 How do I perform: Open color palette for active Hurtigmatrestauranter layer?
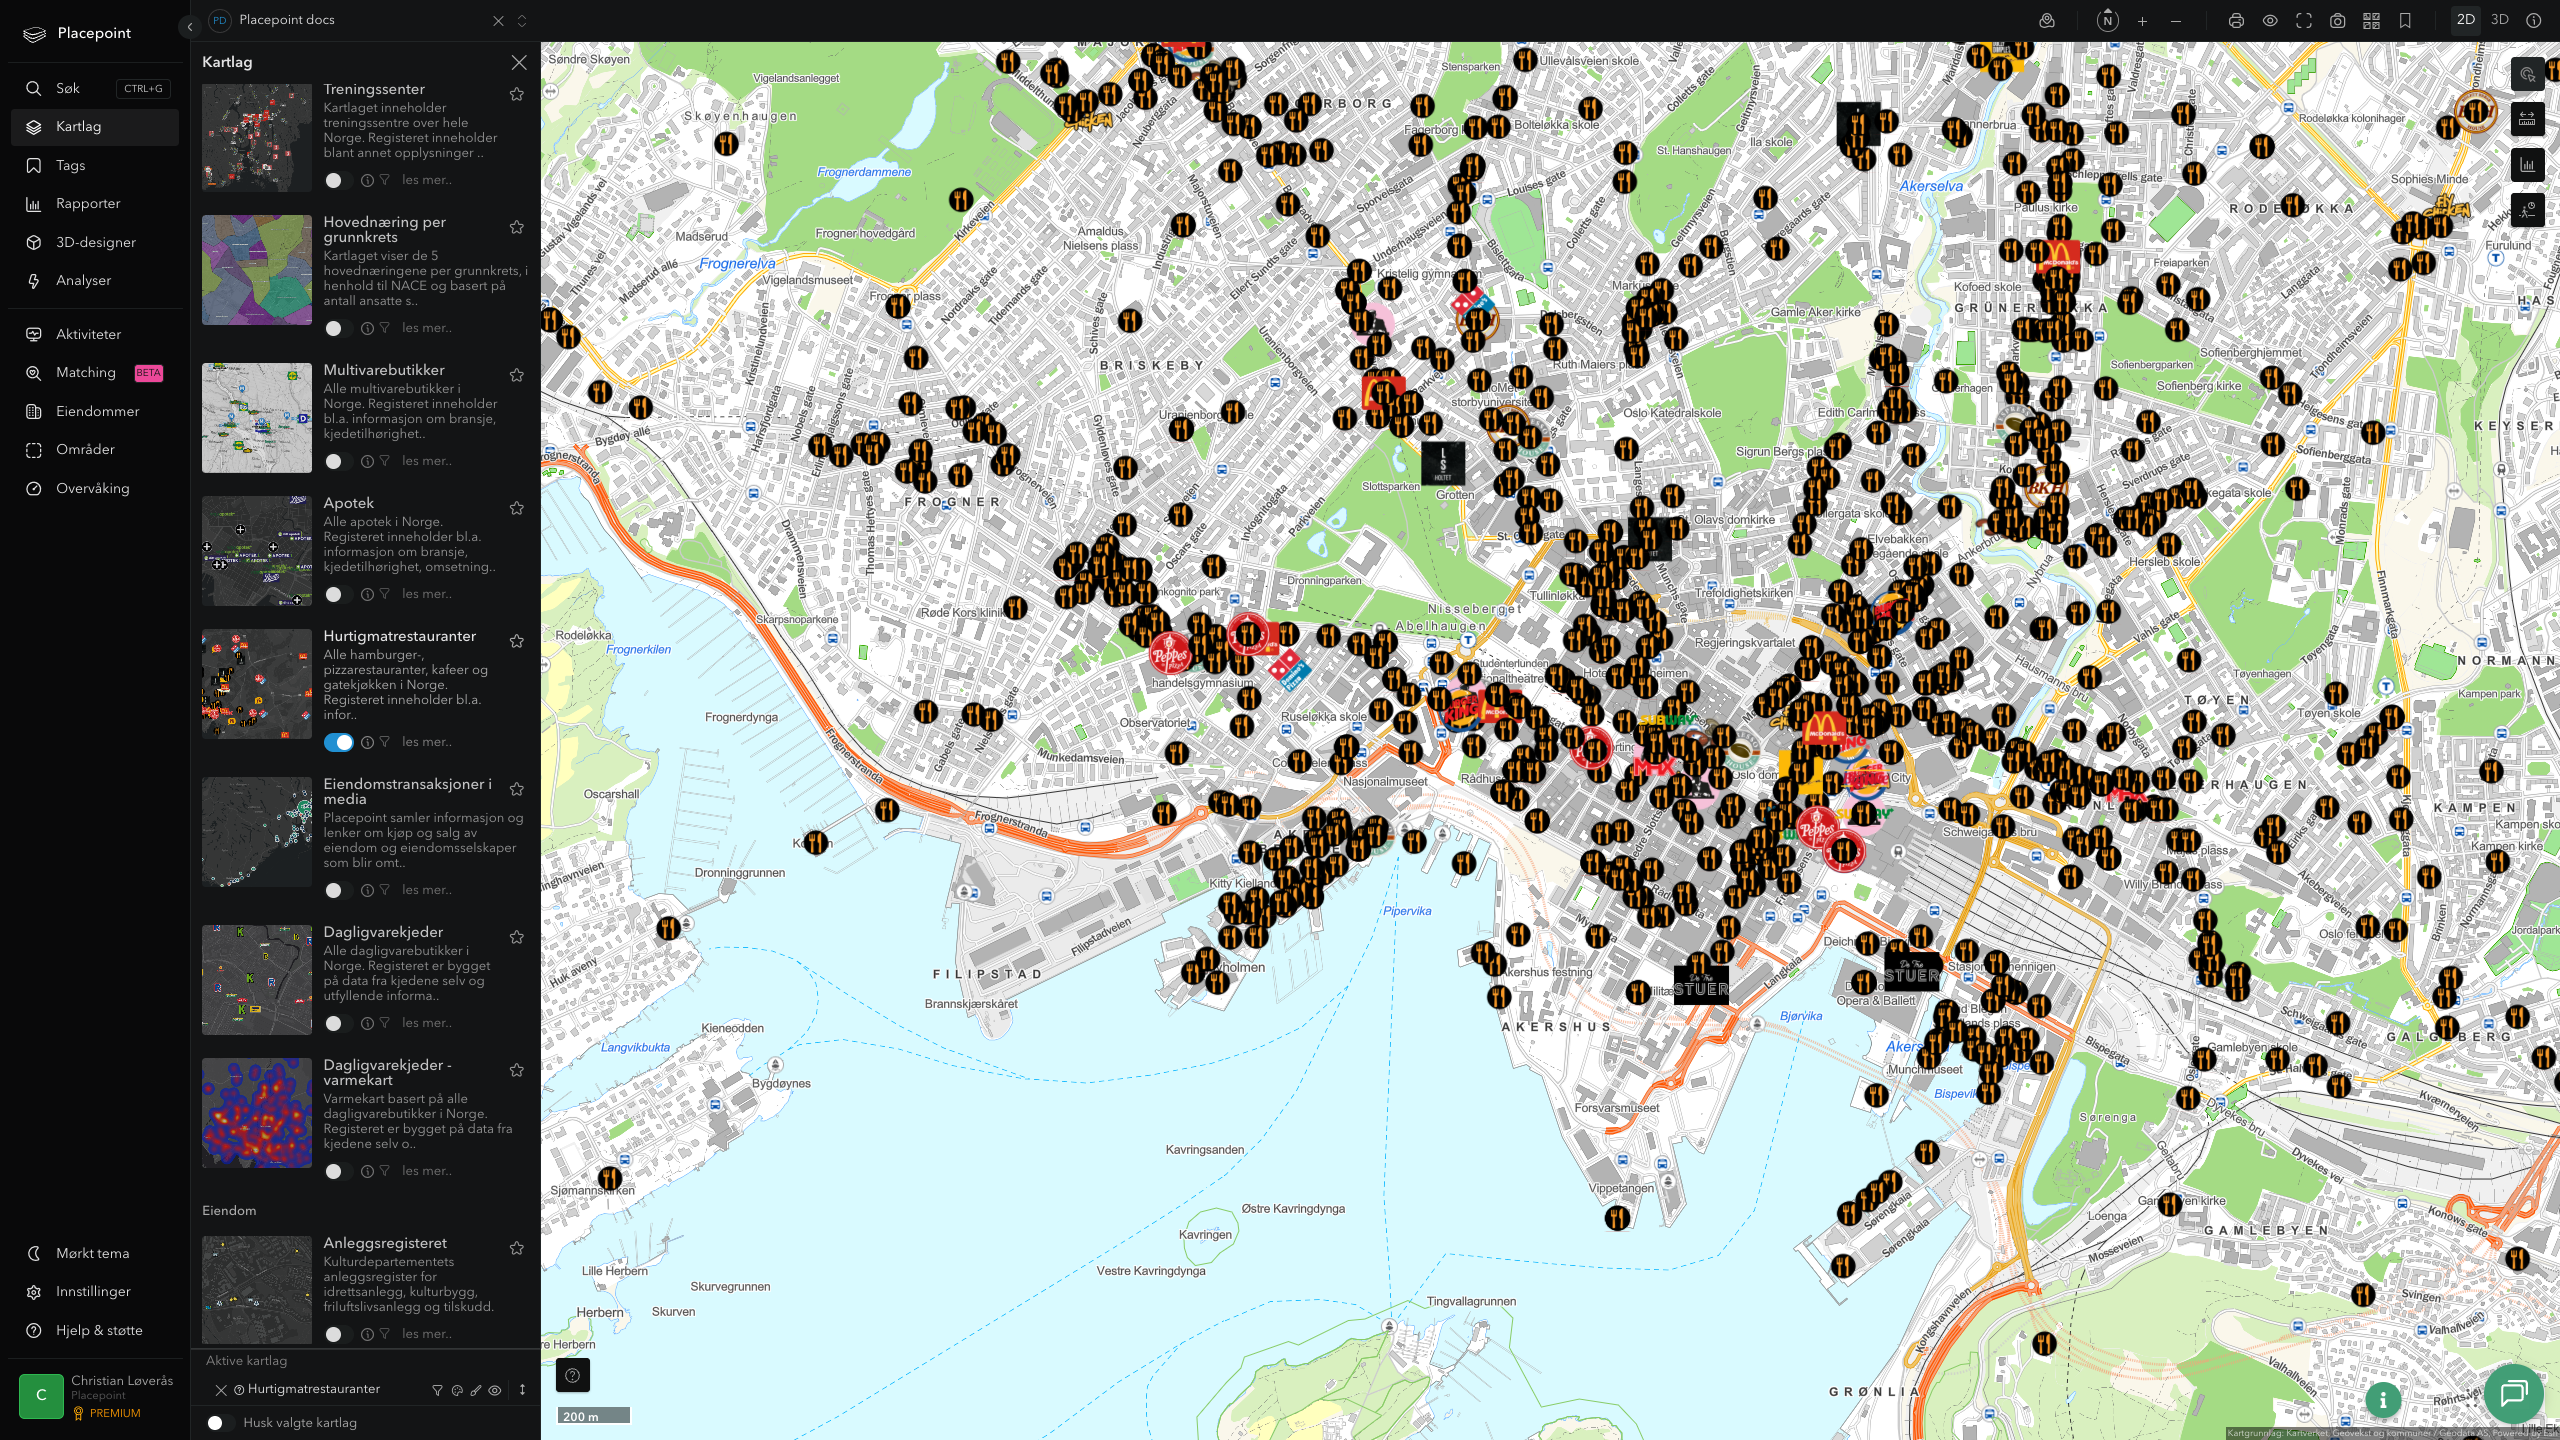pos(457,1390)
